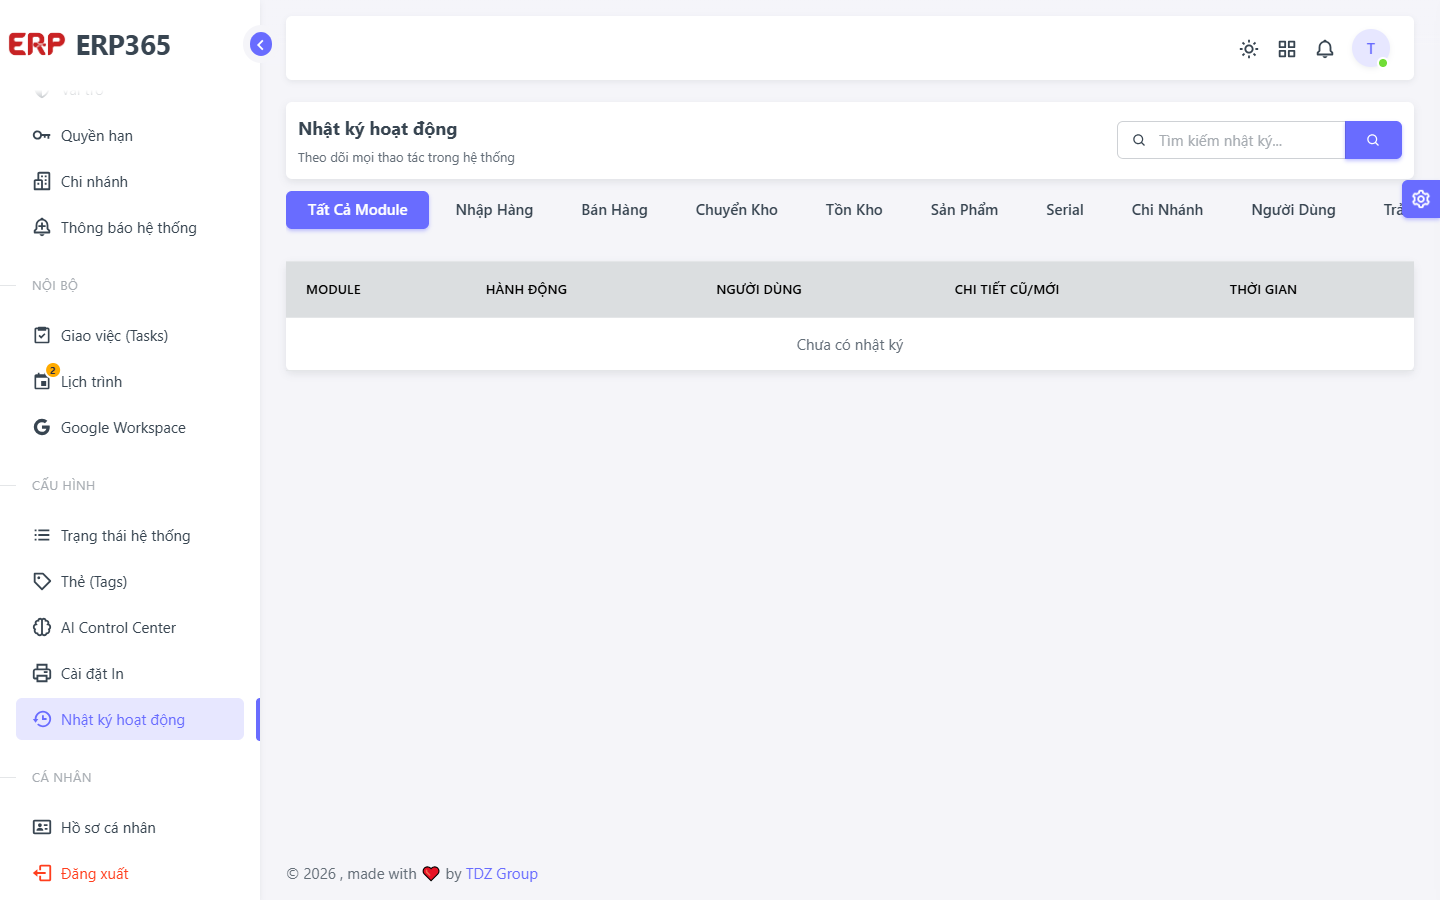This screenshot has height=900, width=1440.
Task: Open user avatar menu
Action: 1371,49
